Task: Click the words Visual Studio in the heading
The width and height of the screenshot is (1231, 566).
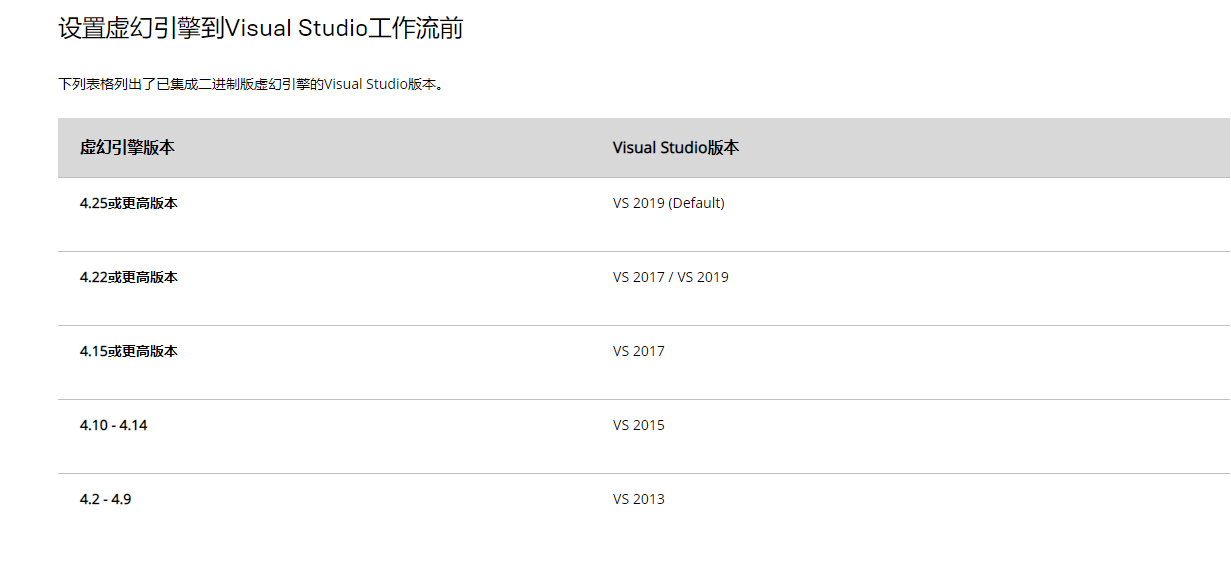Action: point(297,28)
